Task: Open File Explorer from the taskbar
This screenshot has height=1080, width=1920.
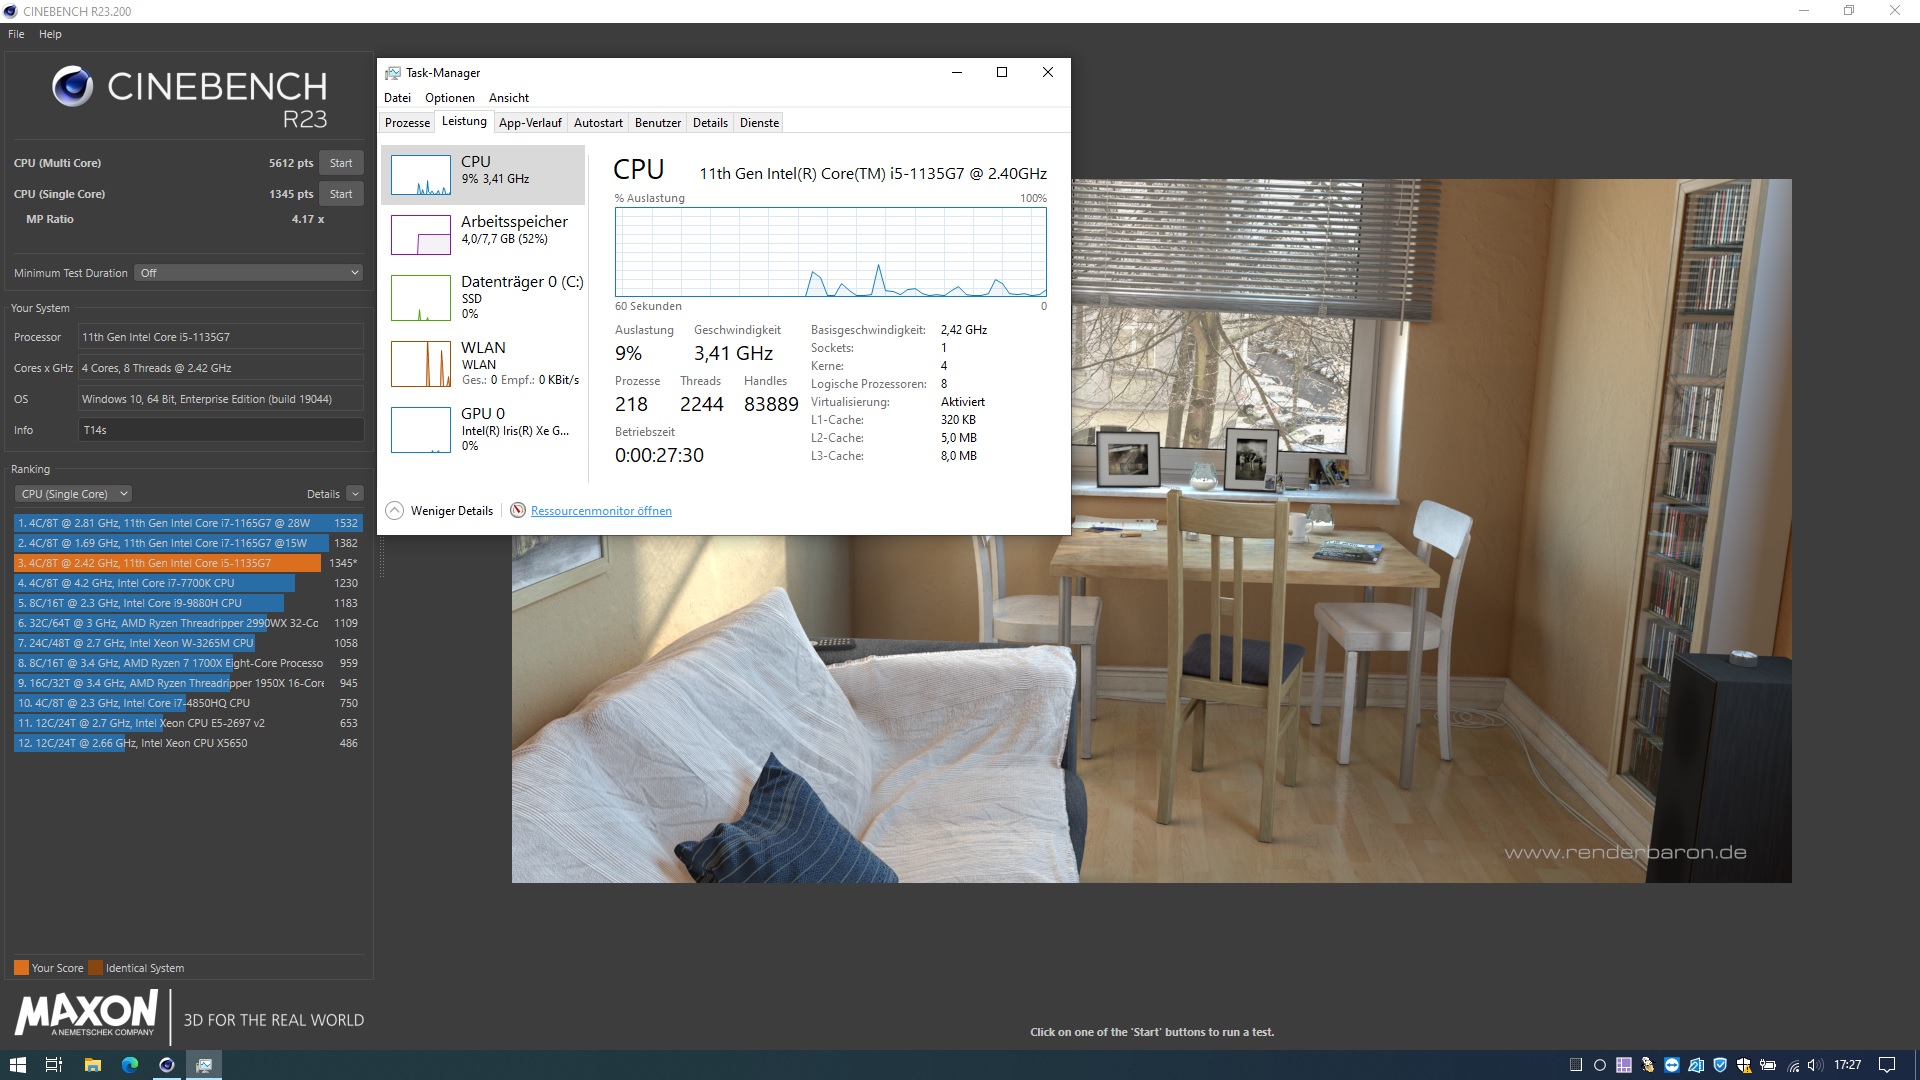Action: pos(92,1065)
